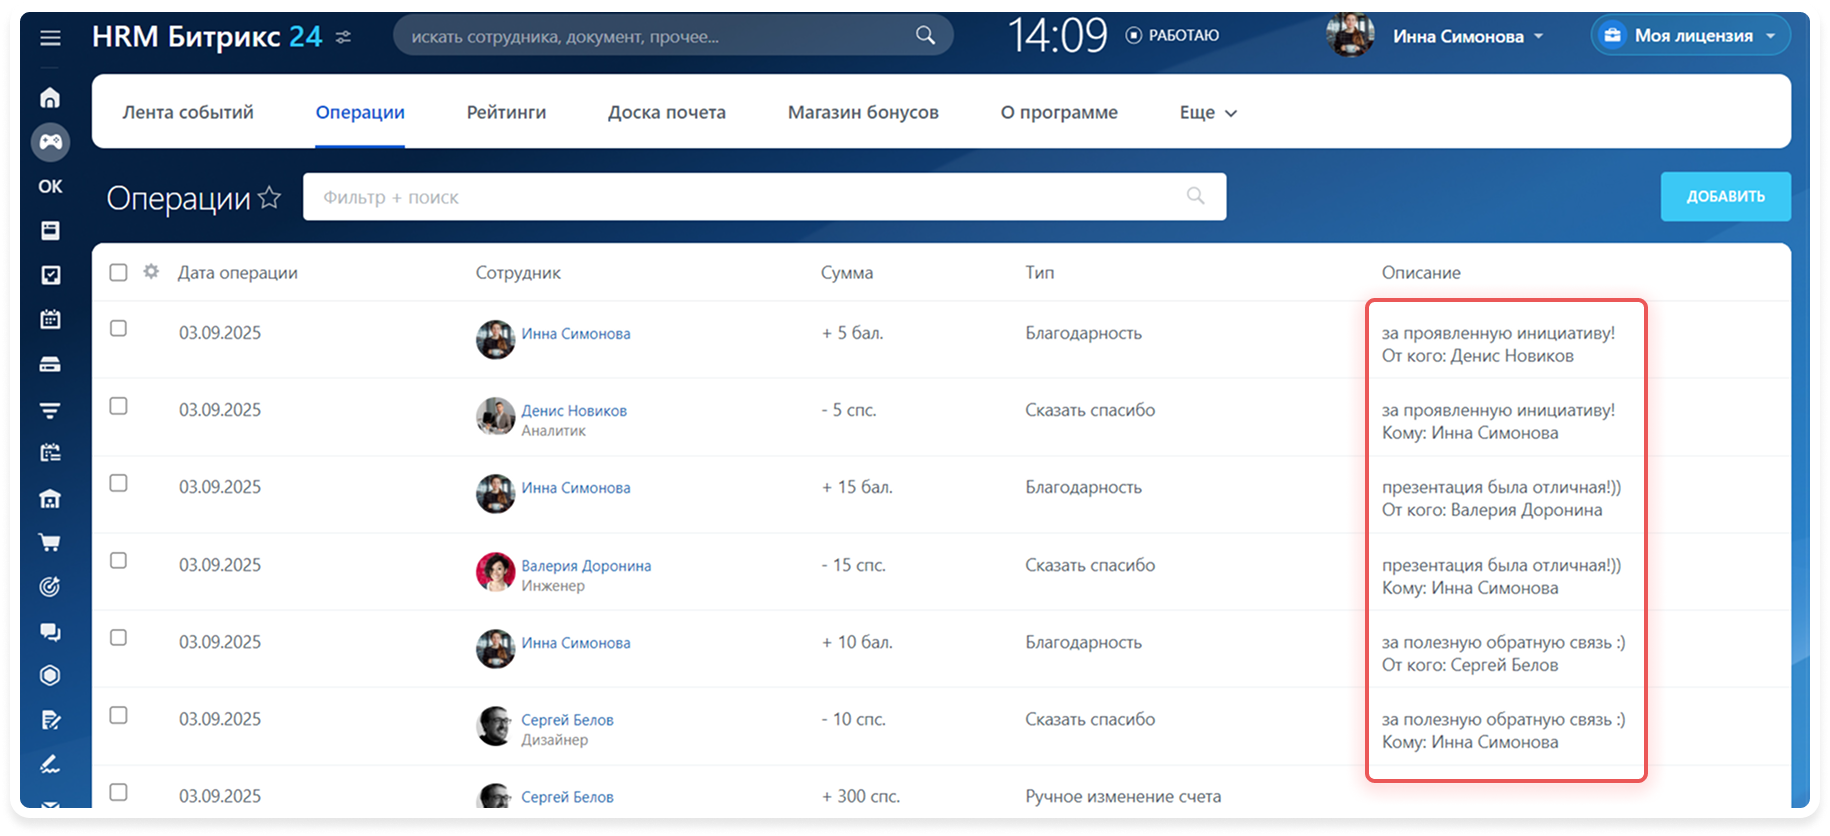Expand the Моя лицензия dropdown
1830x836 pixels.
[1692, 36]
